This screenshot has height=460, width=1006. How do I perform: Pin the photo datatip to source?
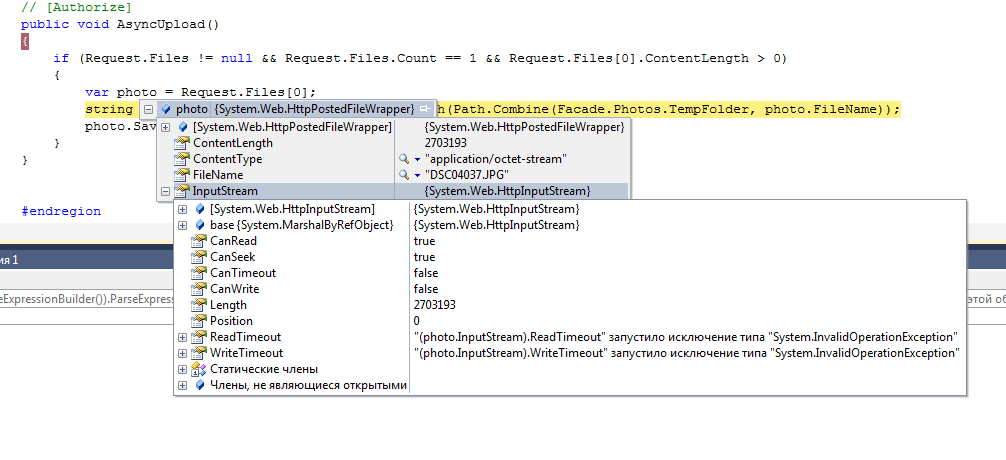point(425,109)
